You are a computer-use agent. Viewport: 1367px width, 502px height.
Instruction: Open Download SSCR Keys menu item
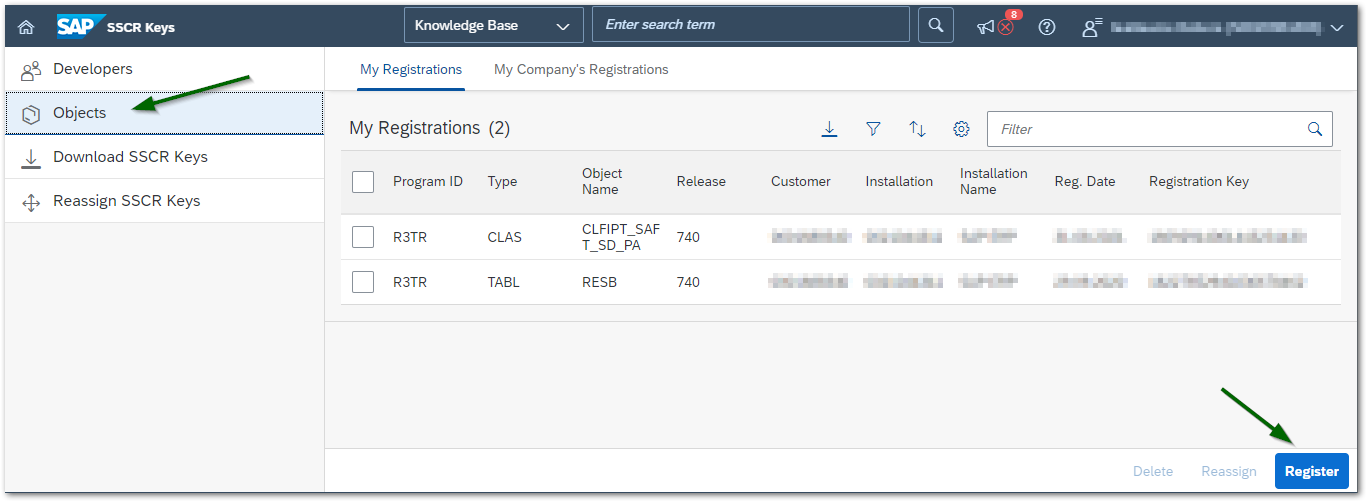pos(164,157)
